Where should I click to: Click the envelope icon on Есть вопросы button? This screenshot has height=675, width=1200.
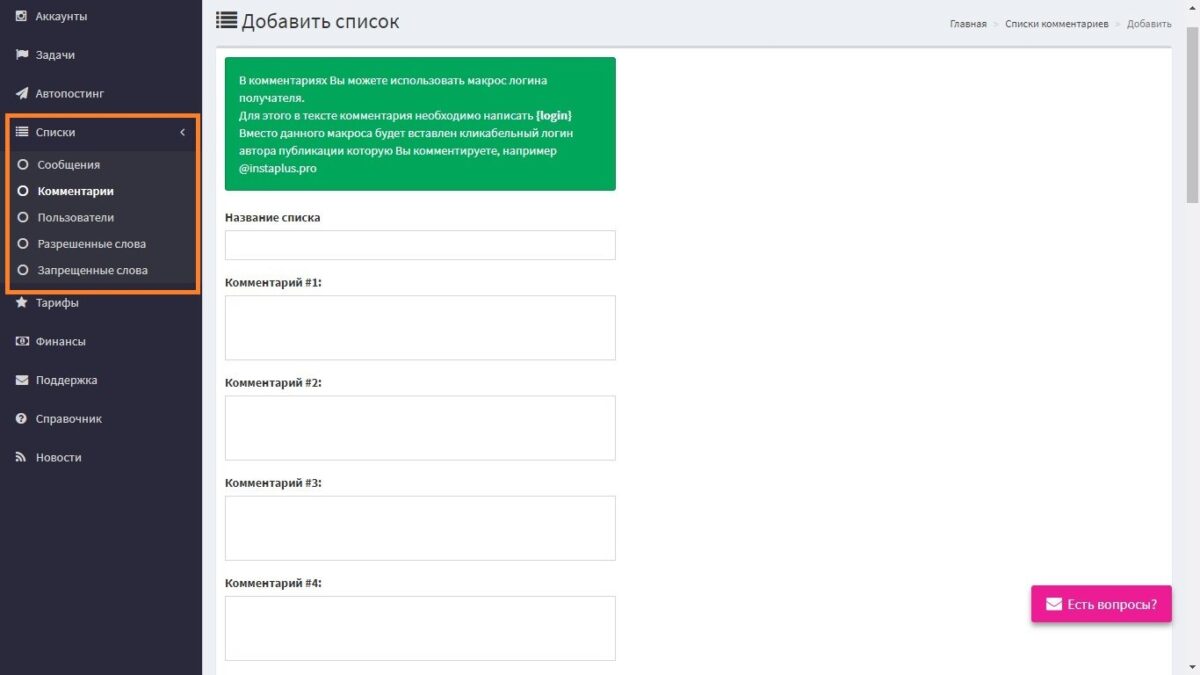(x=1054, y=604)
